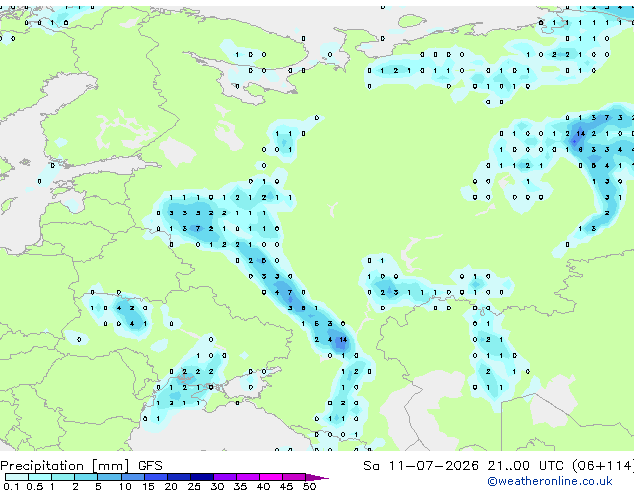Viewport: 634px width, 490px height.
Task: Click the '25' legend scale label
Action: pos(194,486)
